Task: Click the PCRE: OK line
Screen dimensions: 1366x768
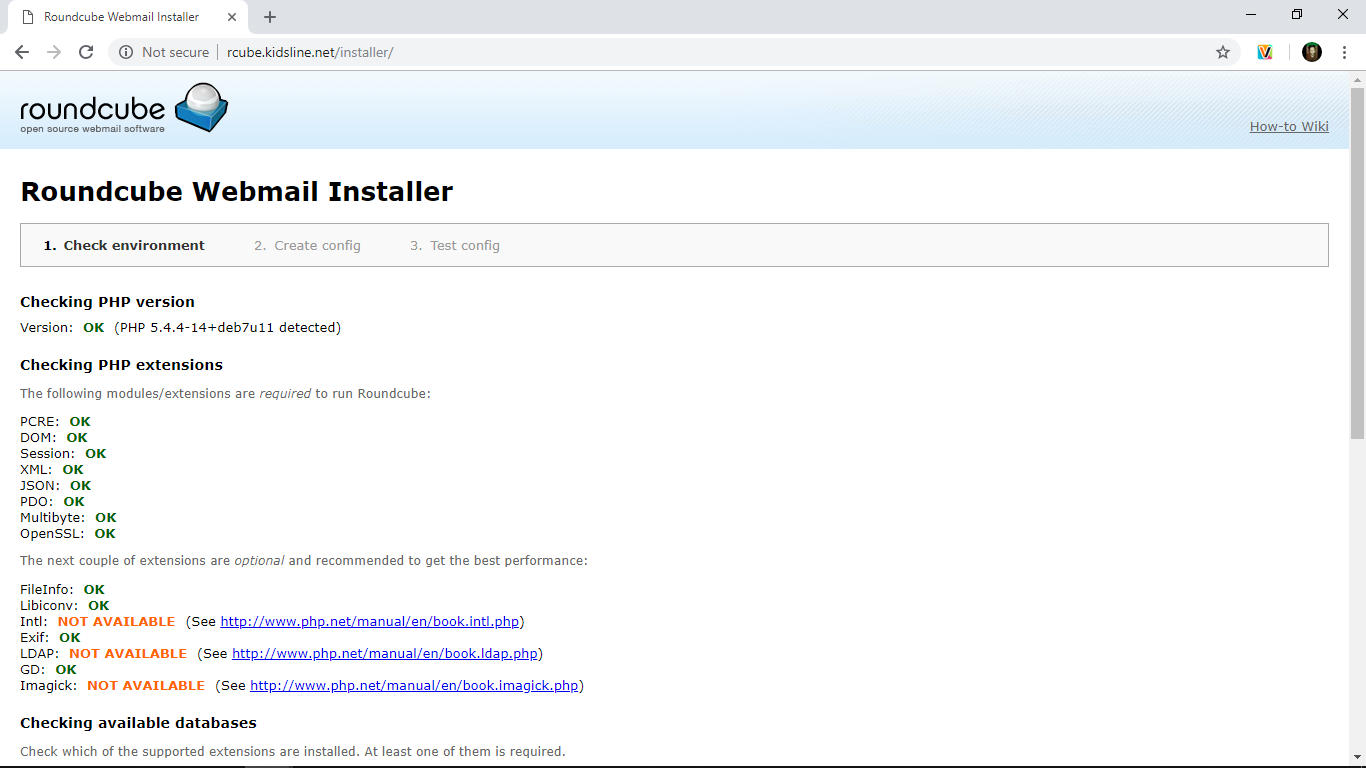Action: pyautogui.click(x=55, y=421)
